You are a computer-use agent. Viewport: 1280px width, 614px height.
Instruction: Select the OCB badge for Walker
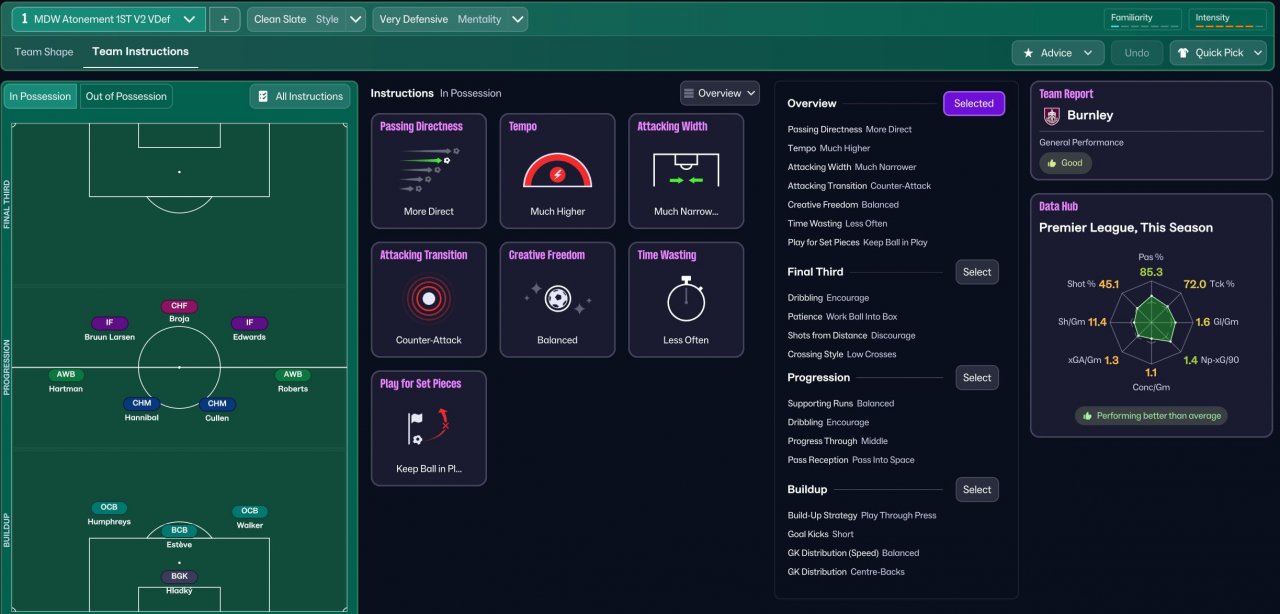coord(250,511)
